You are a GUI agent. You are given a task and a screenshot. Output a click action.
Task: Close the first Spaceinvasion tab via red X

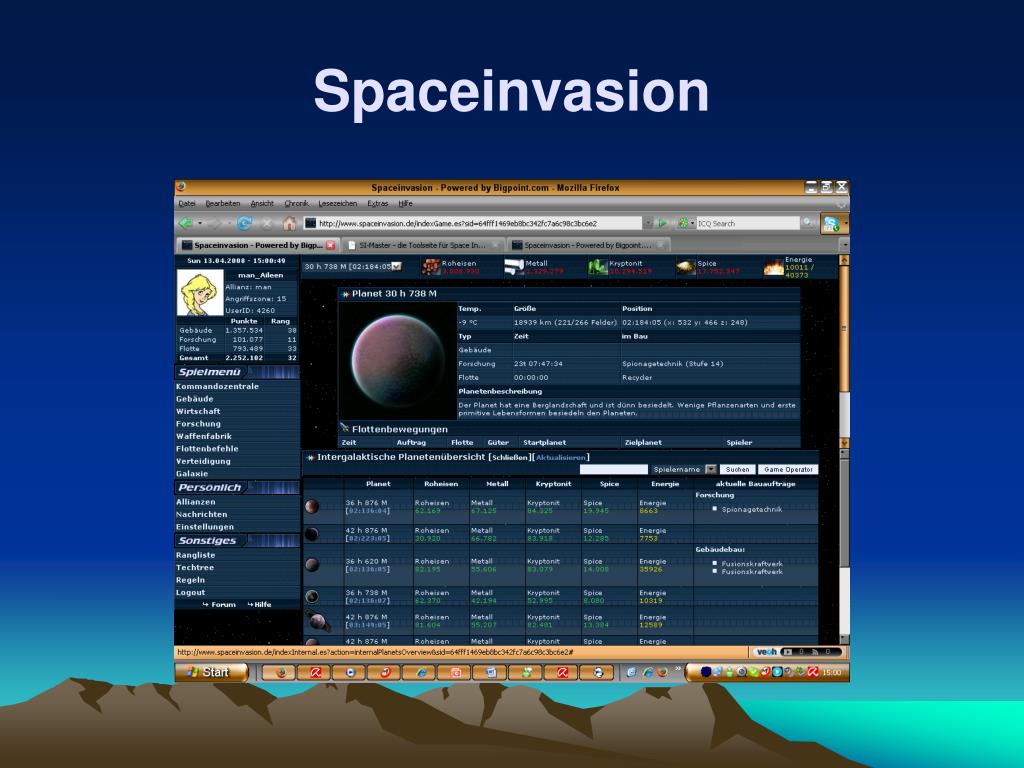point(330,246)
